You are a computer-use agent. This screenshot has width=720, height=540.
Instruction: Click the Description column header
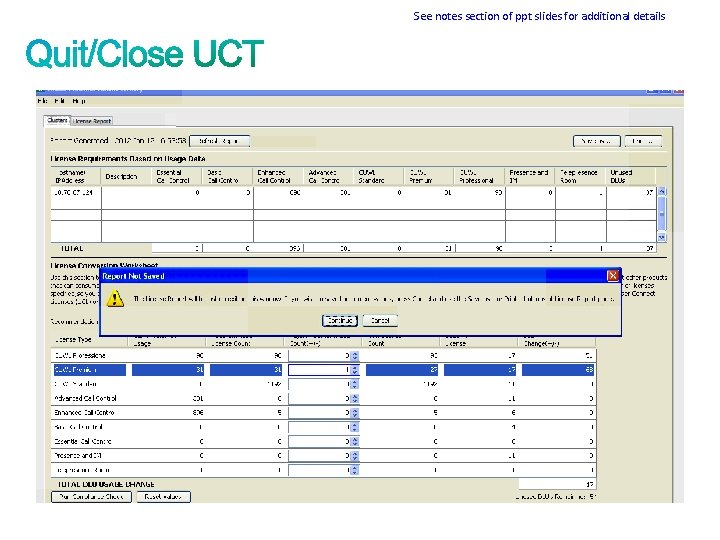(x=121, y=176)
